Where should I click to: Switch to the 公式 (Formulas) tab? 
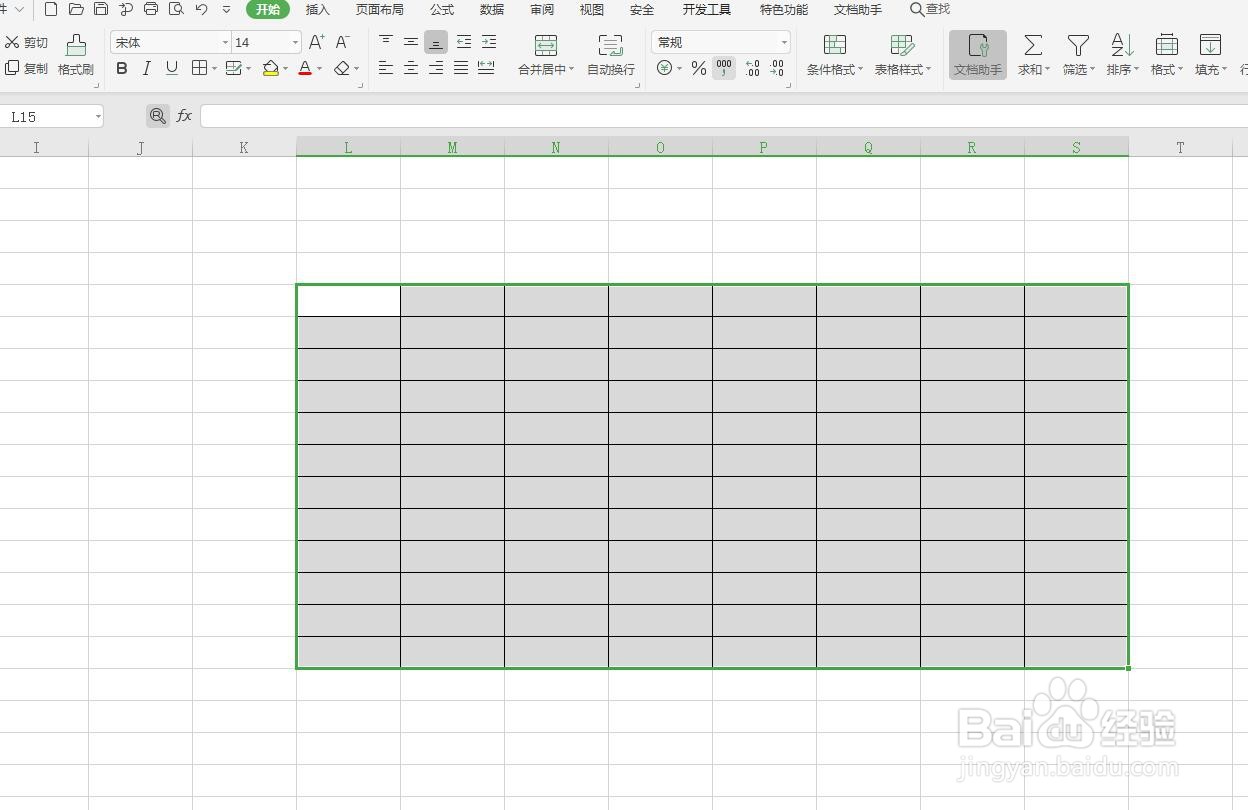point(441,10)
